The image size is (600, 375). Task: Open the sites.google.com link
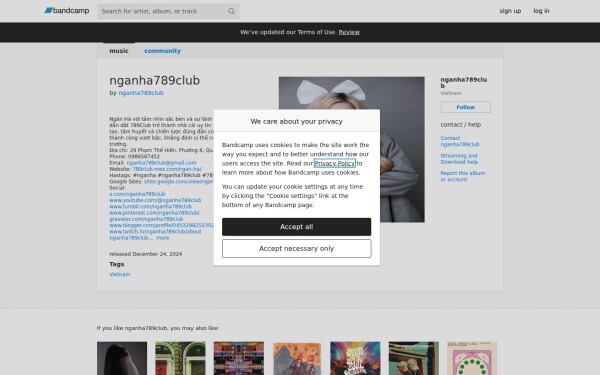(x=179, y=181)
